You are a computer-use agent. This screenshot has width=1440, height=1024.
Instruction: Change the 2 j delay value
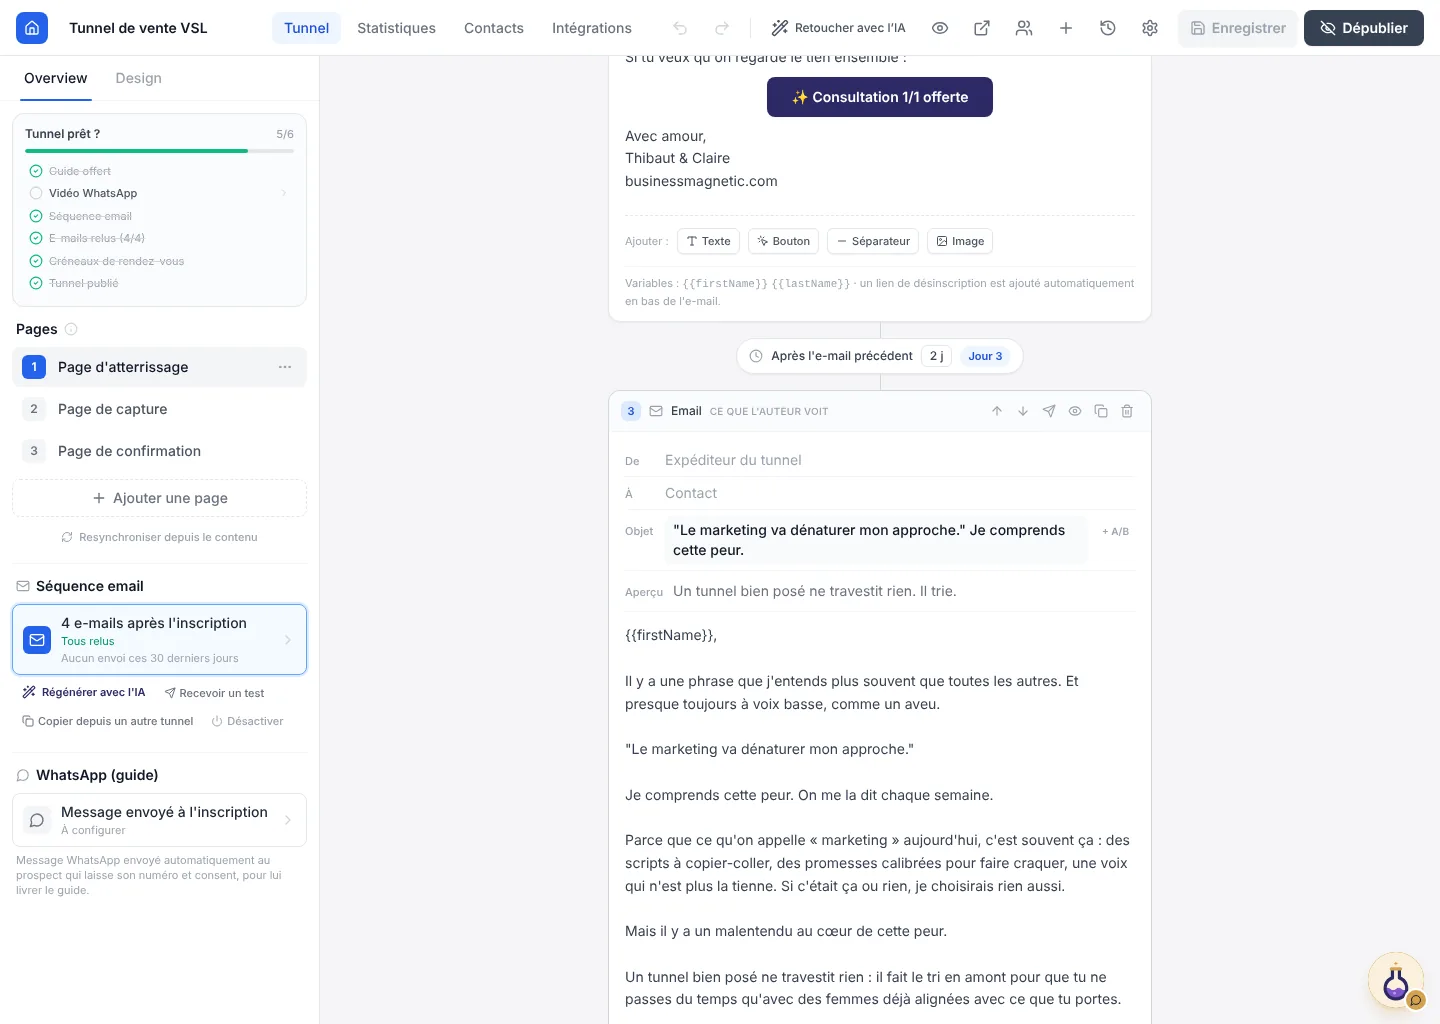tap(936, 356)
